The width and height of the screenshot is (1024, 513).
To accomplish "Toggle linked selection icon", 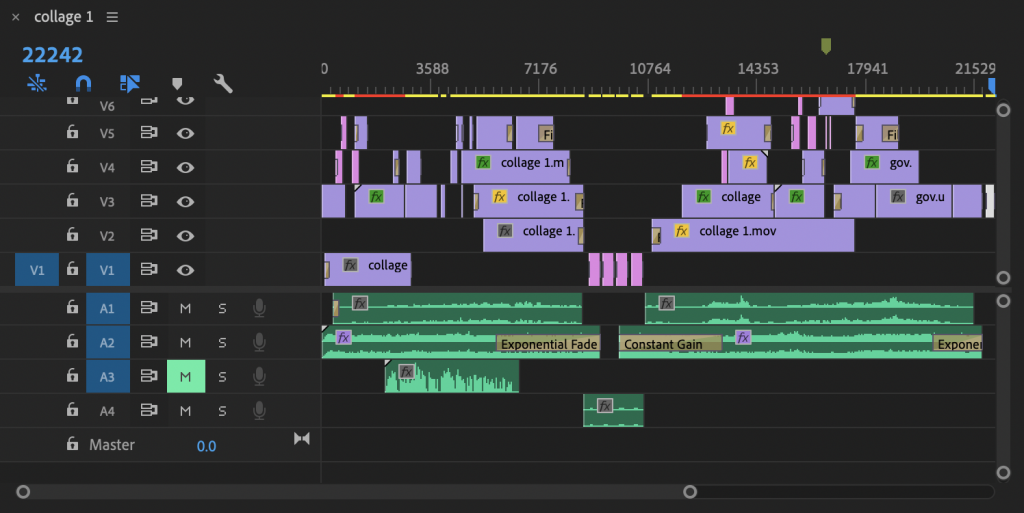I will click(129, 84).
